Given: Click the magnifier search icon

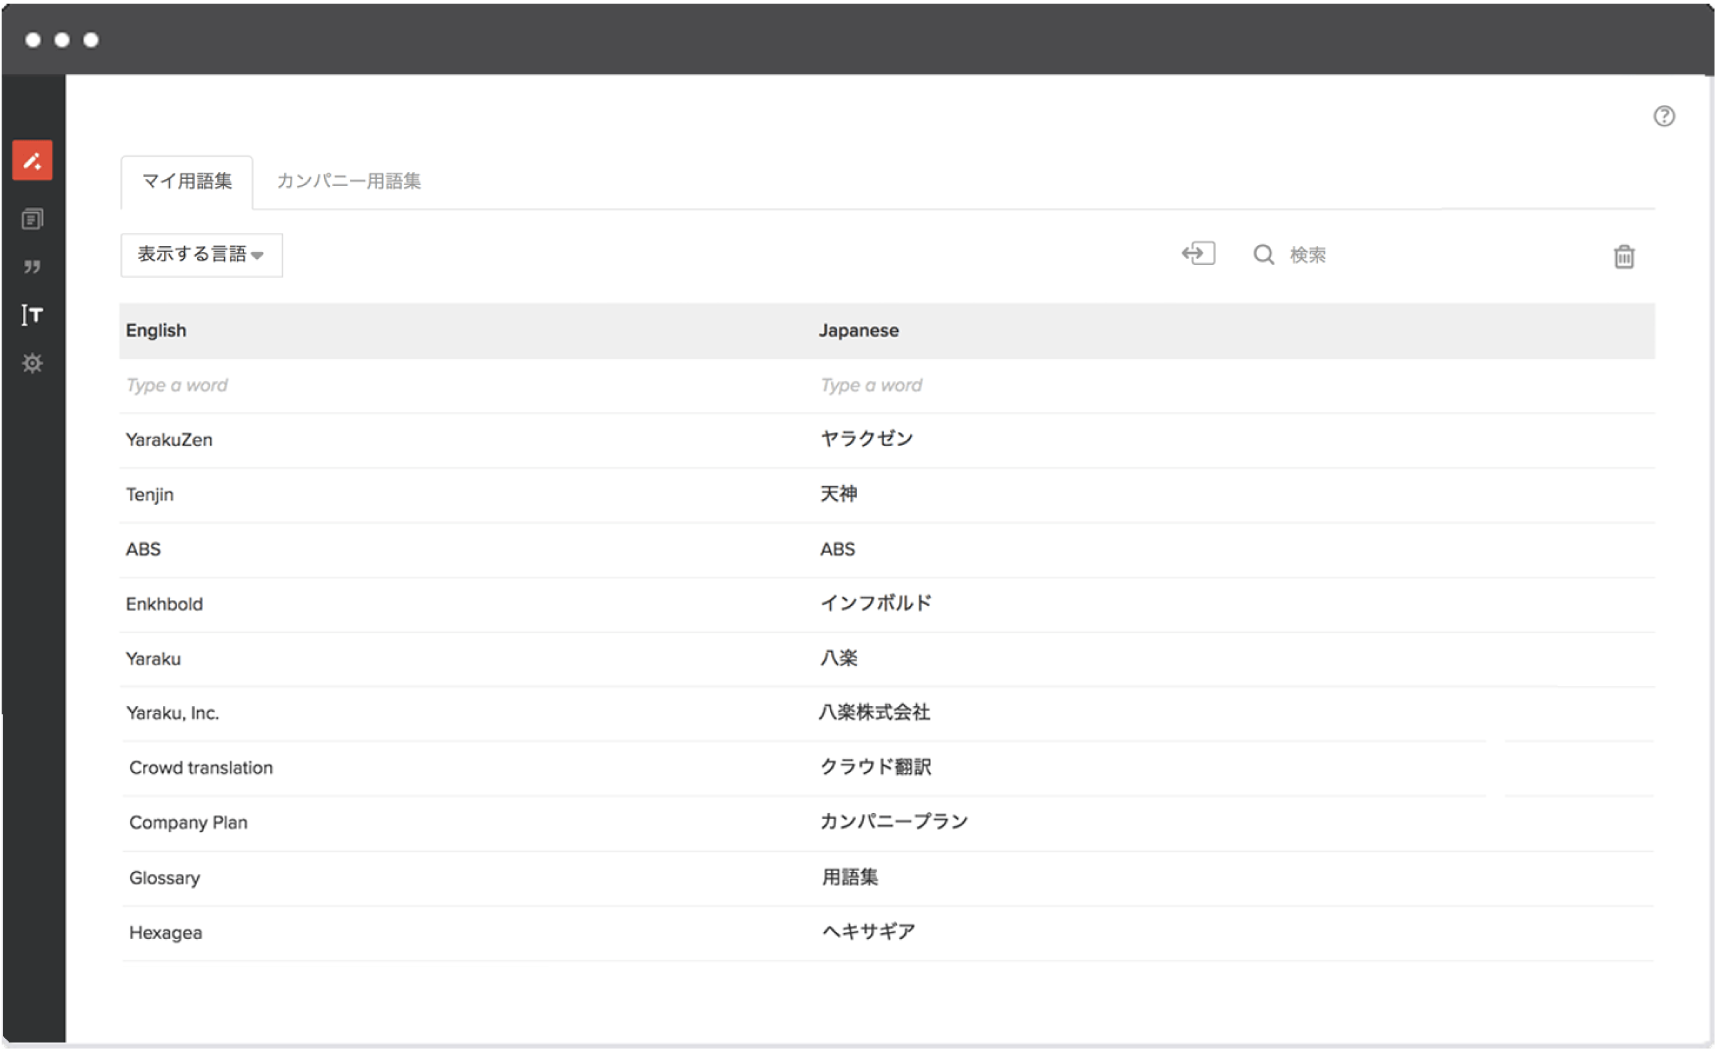Looking at the screenshot, I should coord(1264,255).
